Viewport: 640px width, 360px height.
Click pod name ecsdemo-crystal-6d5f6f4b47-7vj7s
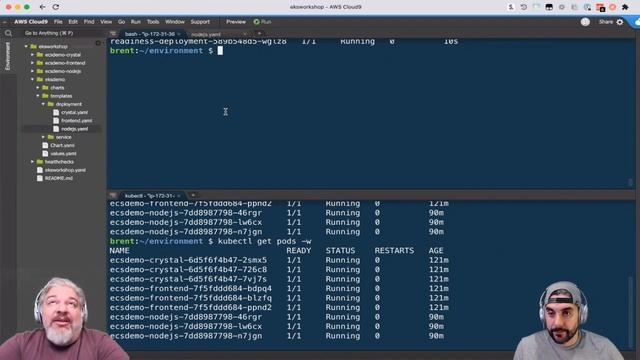pyautogui.click(x=188, y=279)
